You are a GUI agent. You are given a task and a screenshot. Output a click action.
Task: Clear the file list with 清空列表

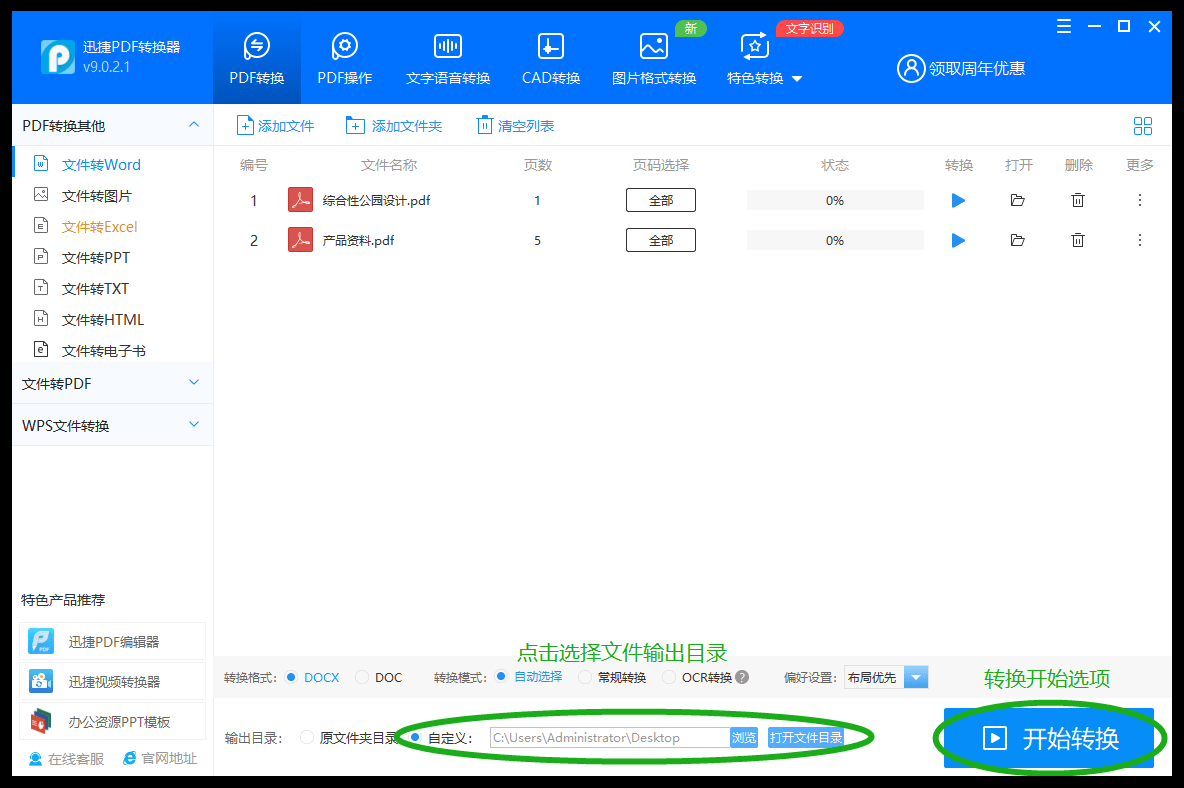(515, 125)
